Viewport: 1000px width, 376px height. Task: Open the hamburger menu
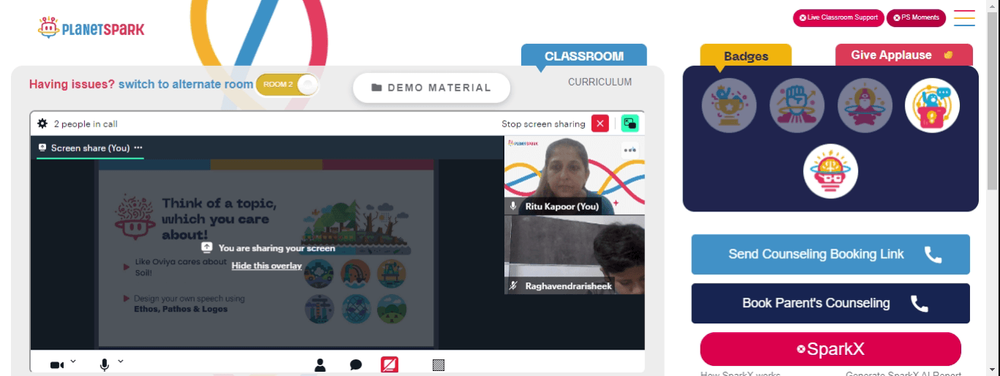pos(964,18)
